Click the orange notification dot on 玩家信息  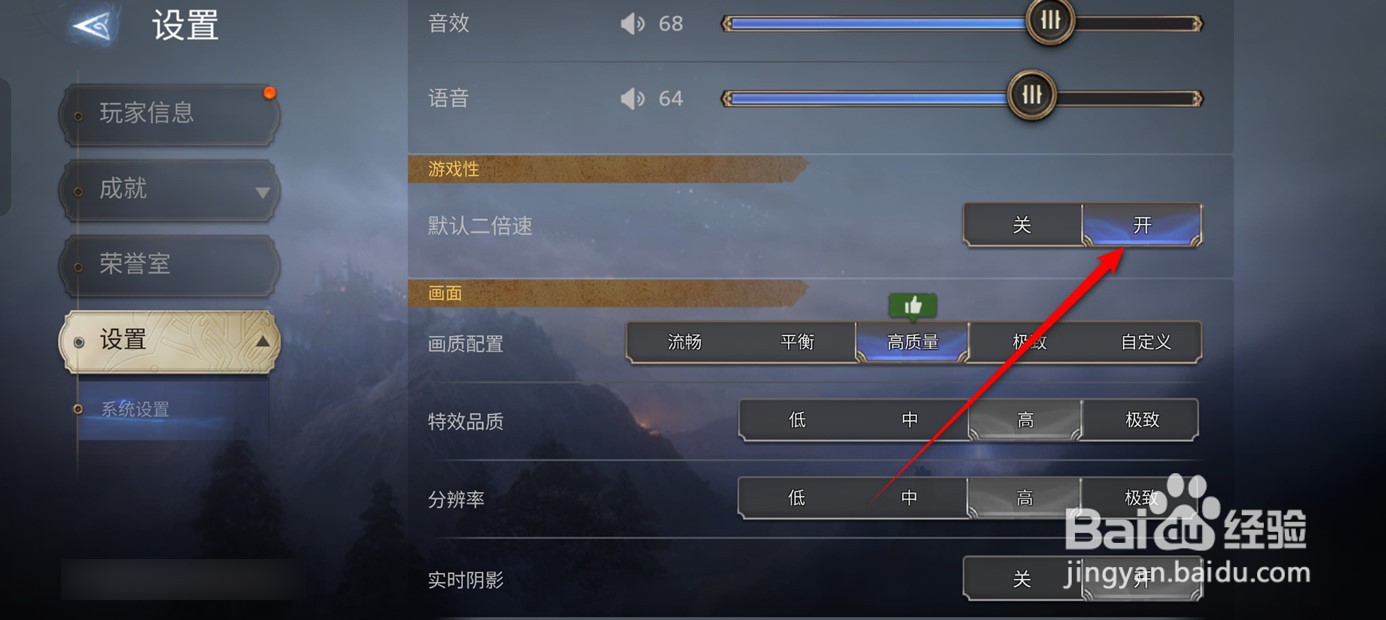269,93
